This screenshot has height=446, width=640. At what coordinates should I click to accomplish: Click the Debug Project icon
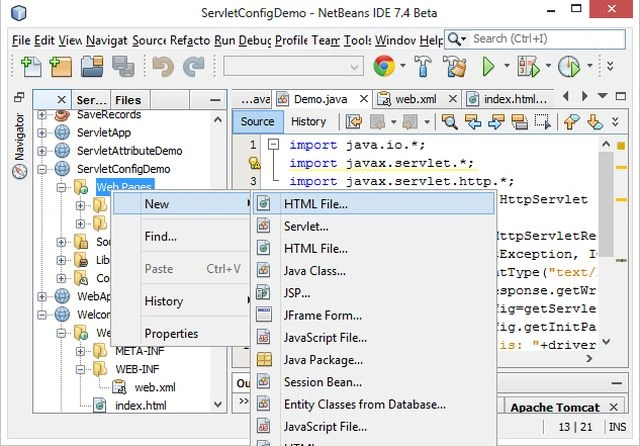click(528, 67)
